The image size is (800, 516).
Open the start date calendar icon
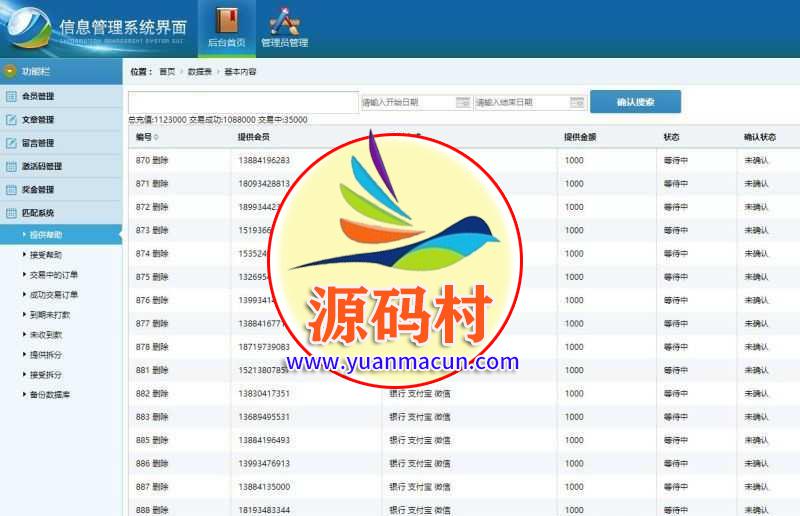[x=463, y=102]
